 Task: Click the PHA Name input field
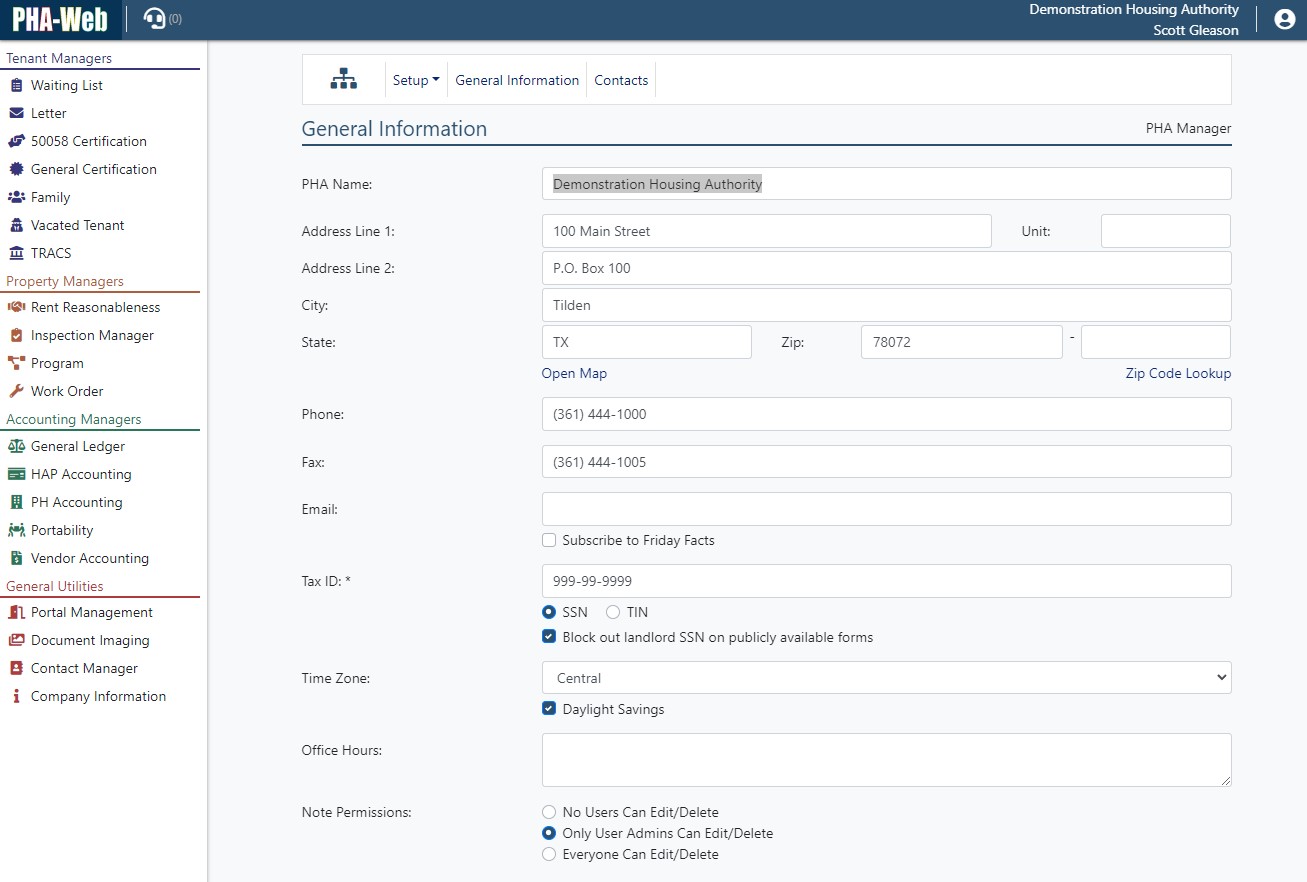pos(887,184)
